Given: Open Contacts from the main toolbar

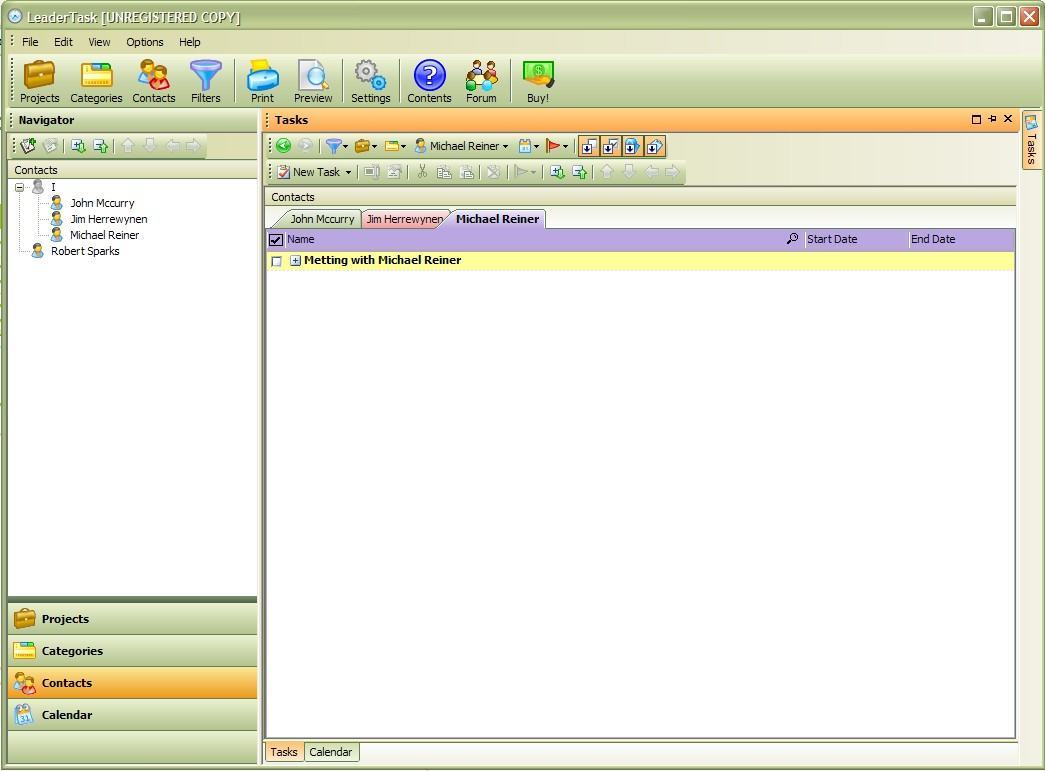Looking at the screenshot, I should 153,81.
